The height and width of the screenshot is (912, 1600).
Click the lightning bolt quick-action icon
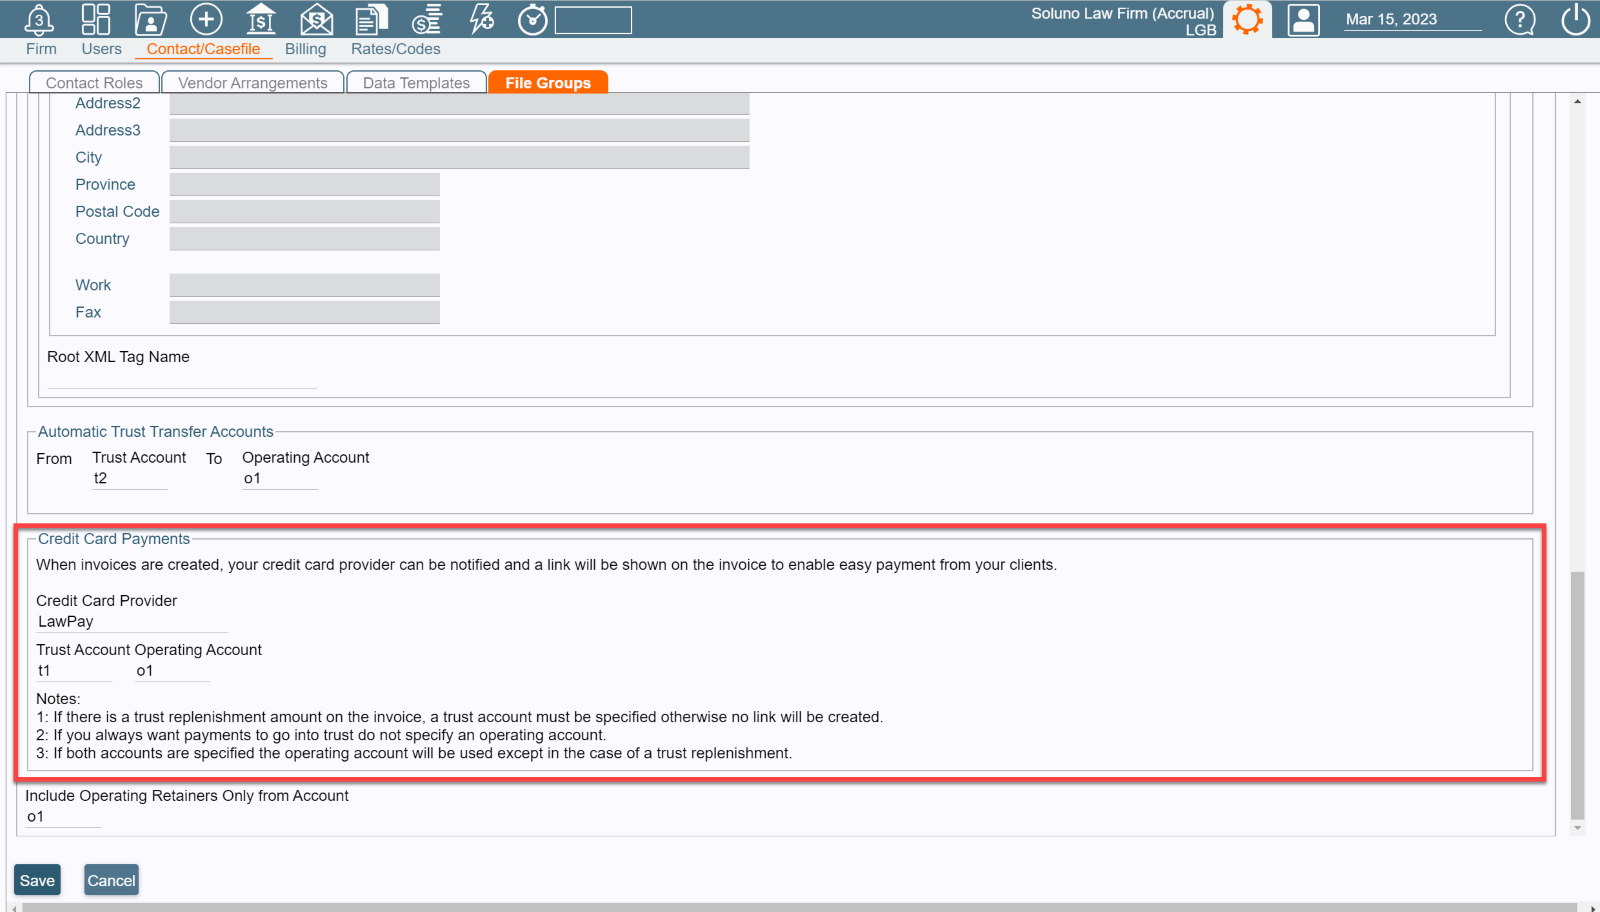click(x=482, y=19)
